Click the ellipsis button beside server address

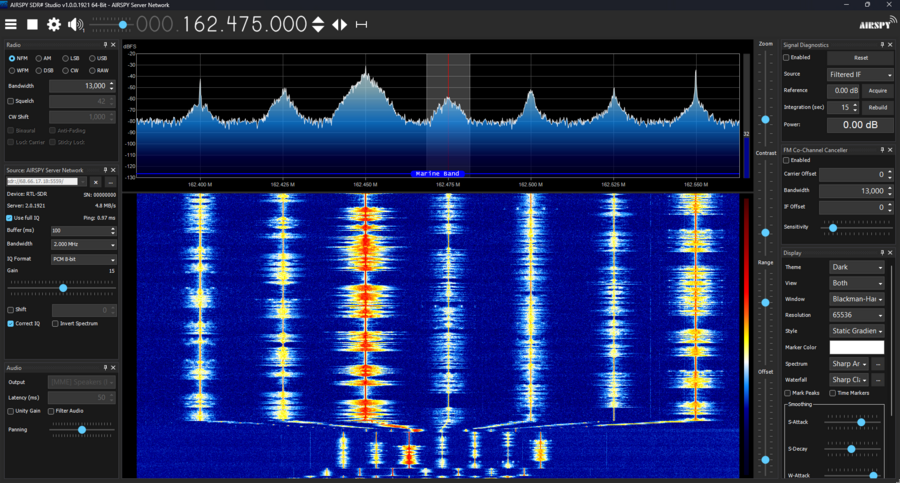tap(110, 182)
